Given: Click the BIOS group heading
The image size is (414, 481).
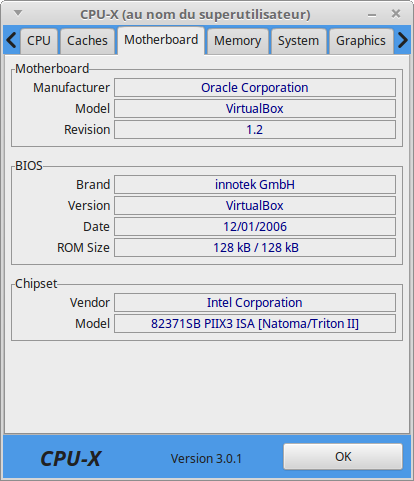Looking at the screenshot, I should [x=29, y=166].
